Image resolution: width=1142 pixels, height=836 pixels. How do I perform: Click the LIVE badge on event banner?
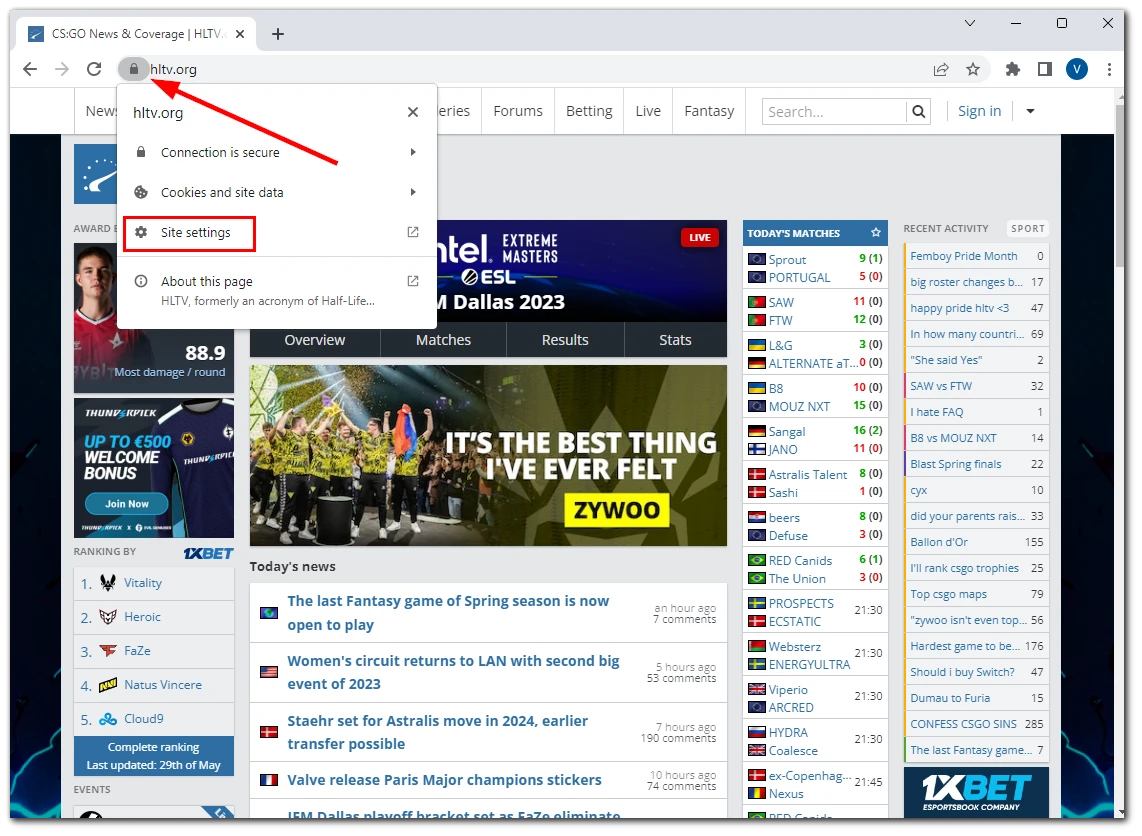pos(699,237)
